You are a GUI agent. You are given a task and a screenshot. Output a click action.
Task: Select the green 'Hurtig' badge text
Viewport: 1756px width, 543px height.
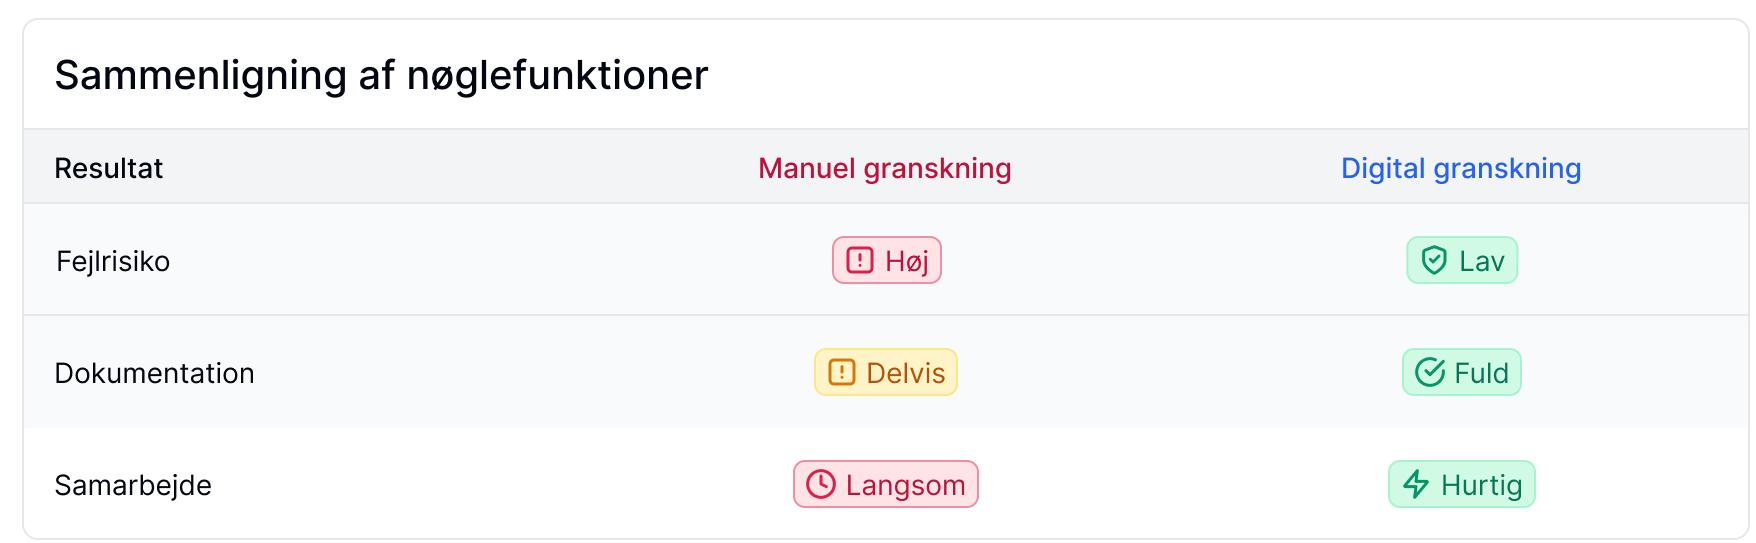(x=1481, y=486)
